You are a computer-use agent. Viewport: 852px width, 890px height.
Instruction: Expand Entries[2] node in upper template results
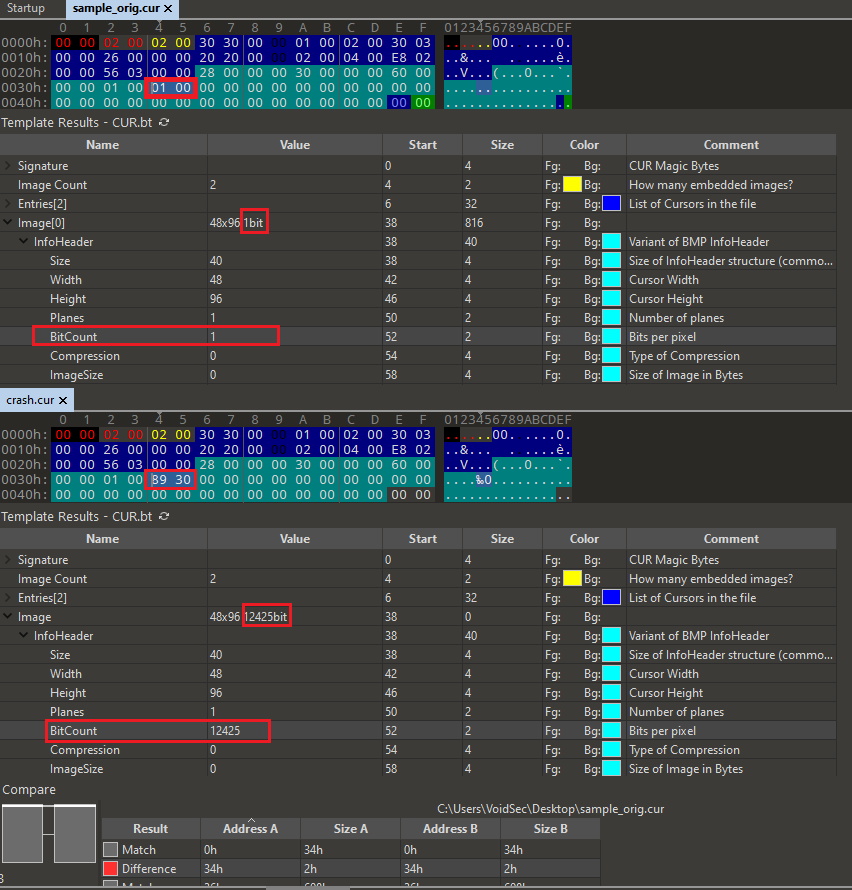[9, 204]
